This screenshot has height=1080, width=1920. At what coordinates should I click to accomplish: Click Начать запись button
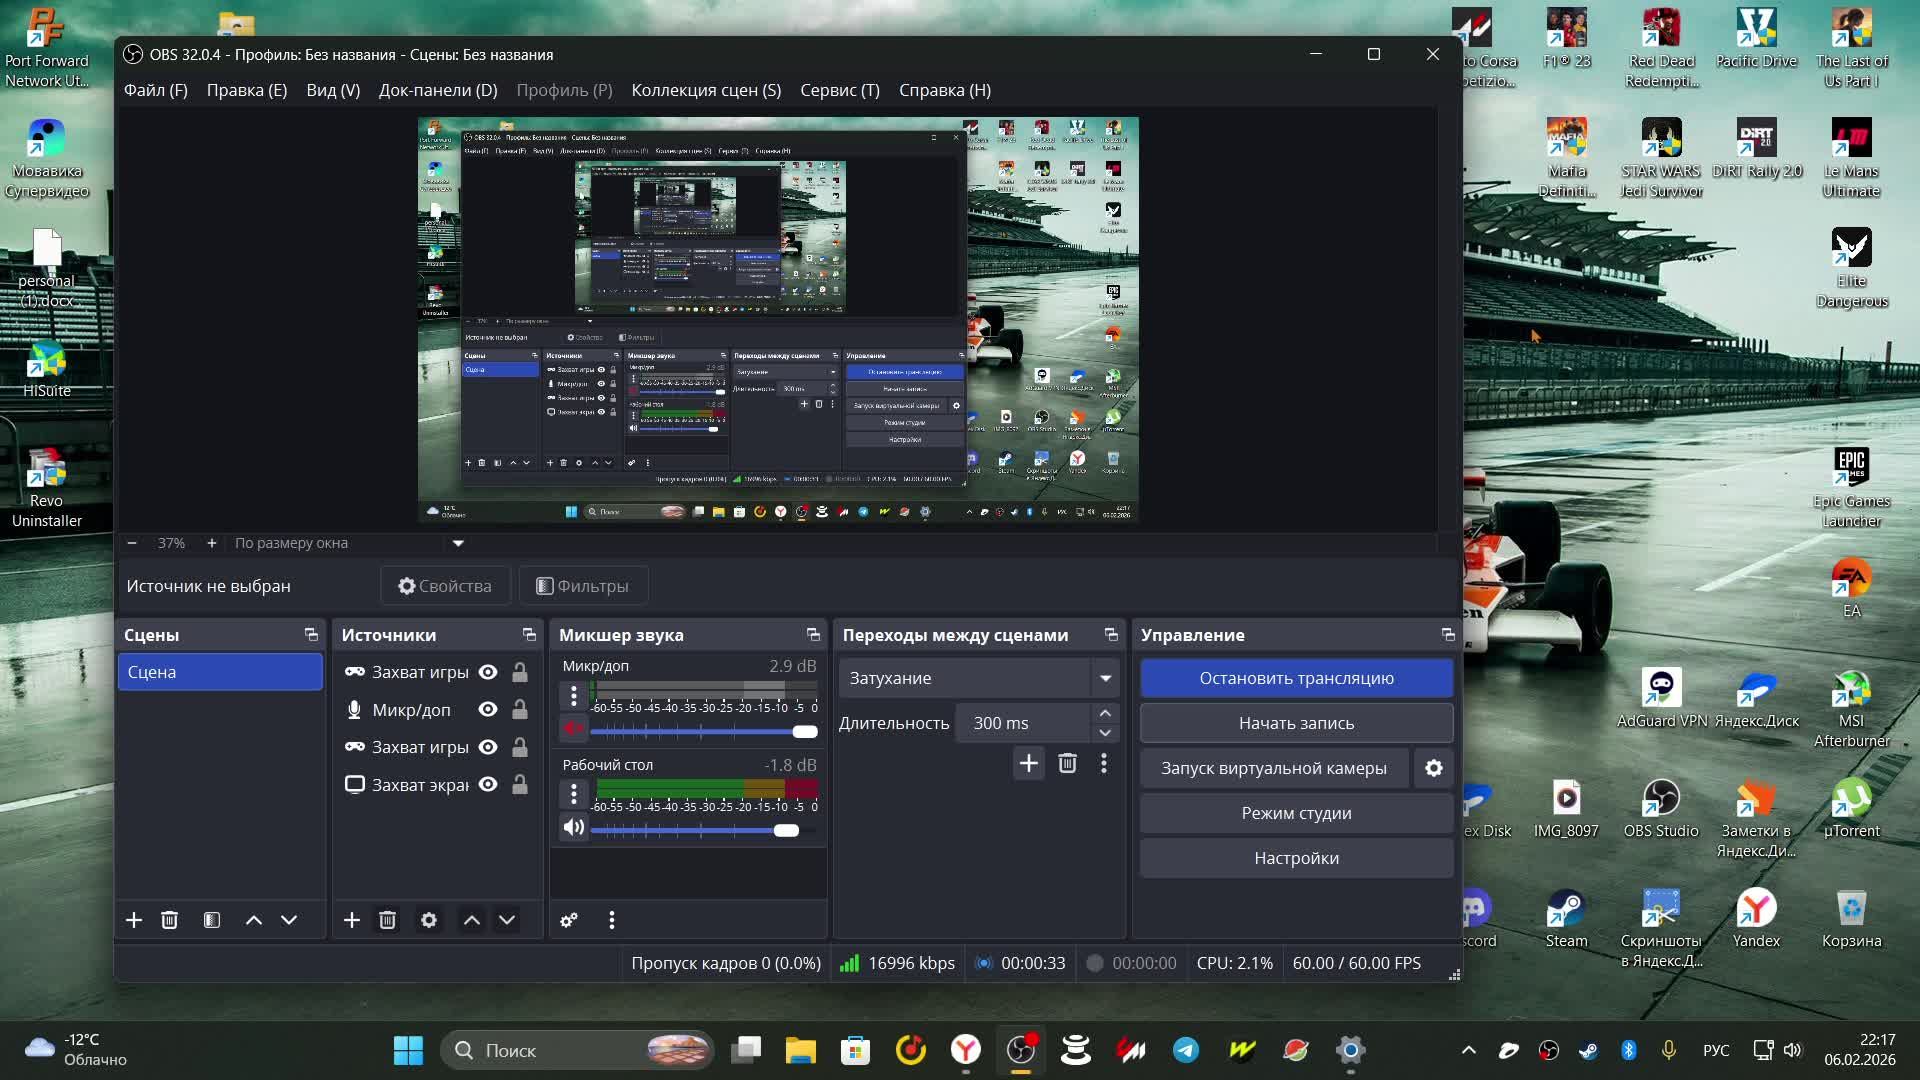coord(1296,723)
